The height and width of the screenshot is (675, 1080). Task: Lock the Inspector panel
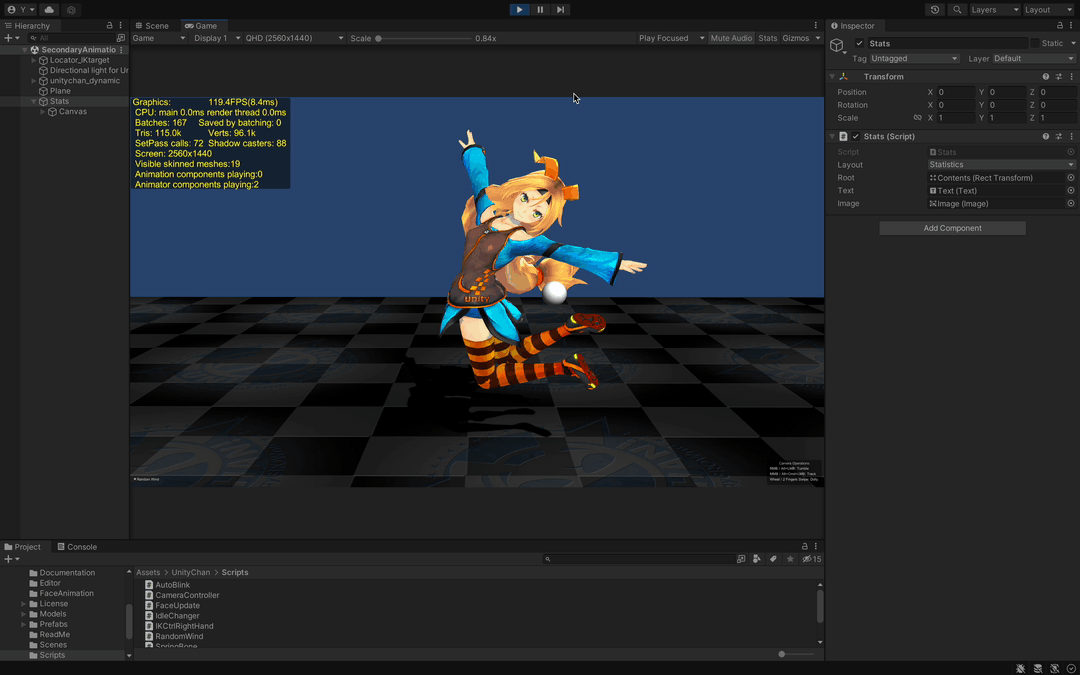tap(1060, 25)
